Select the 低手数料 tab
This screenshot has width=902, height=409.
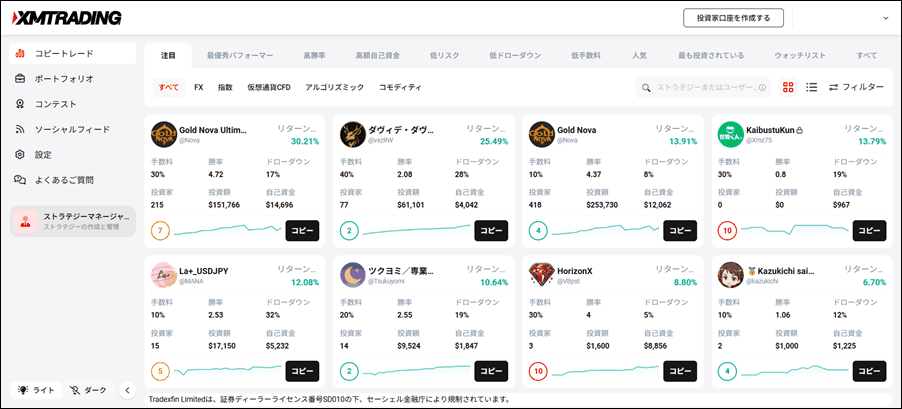(x=586, y=56)
